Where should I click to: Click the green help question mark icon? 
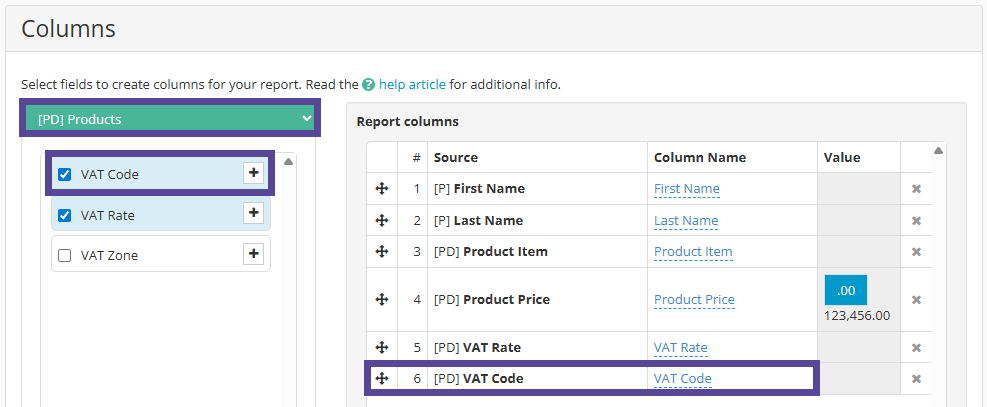point(369,85)
